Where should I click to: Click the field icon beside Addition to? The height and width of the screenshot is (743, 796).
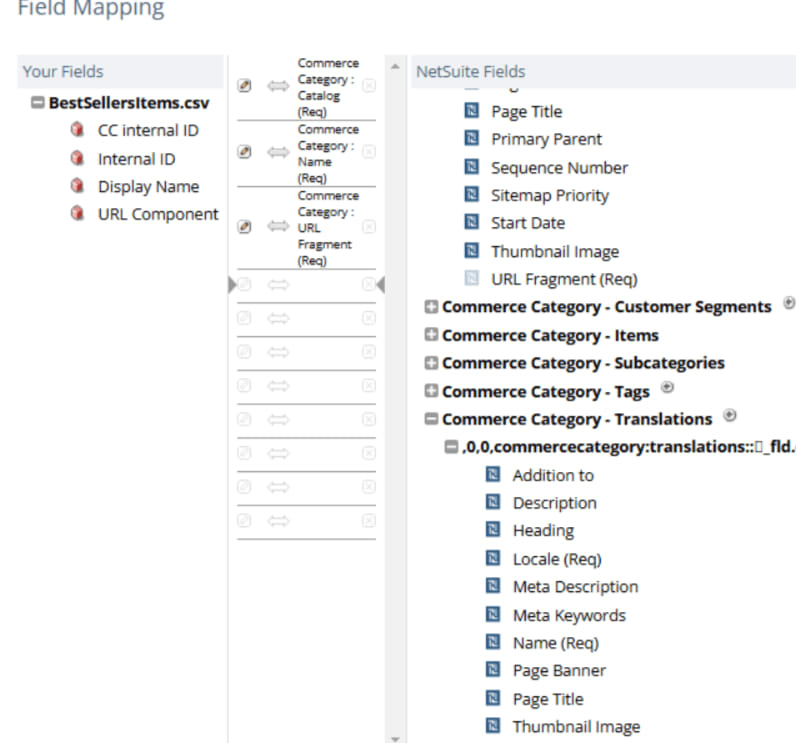click(x=493, y=475)
